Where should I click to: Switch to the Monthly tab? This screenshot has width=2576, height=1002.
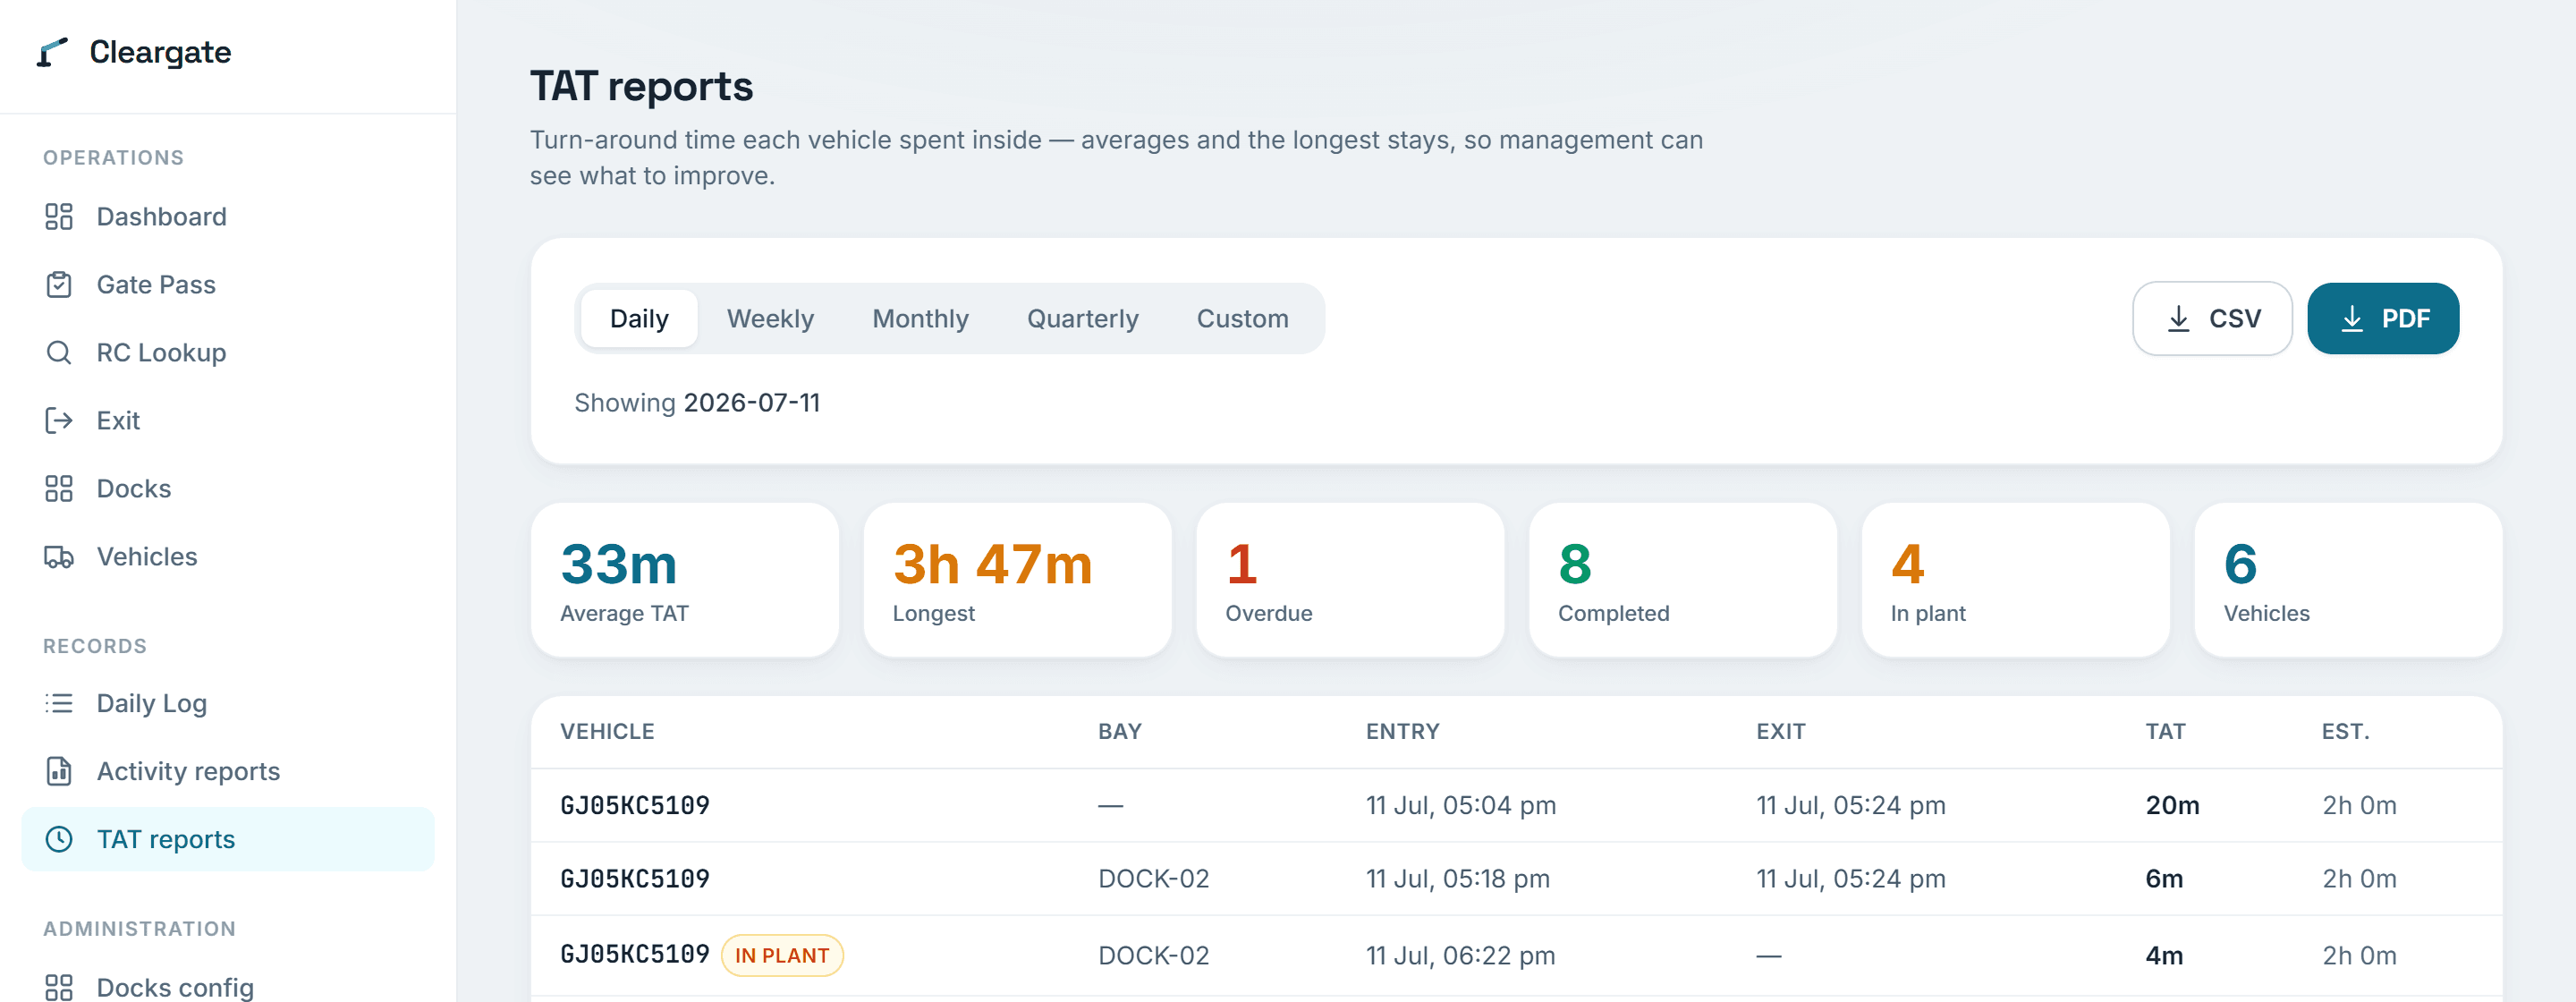920,319
